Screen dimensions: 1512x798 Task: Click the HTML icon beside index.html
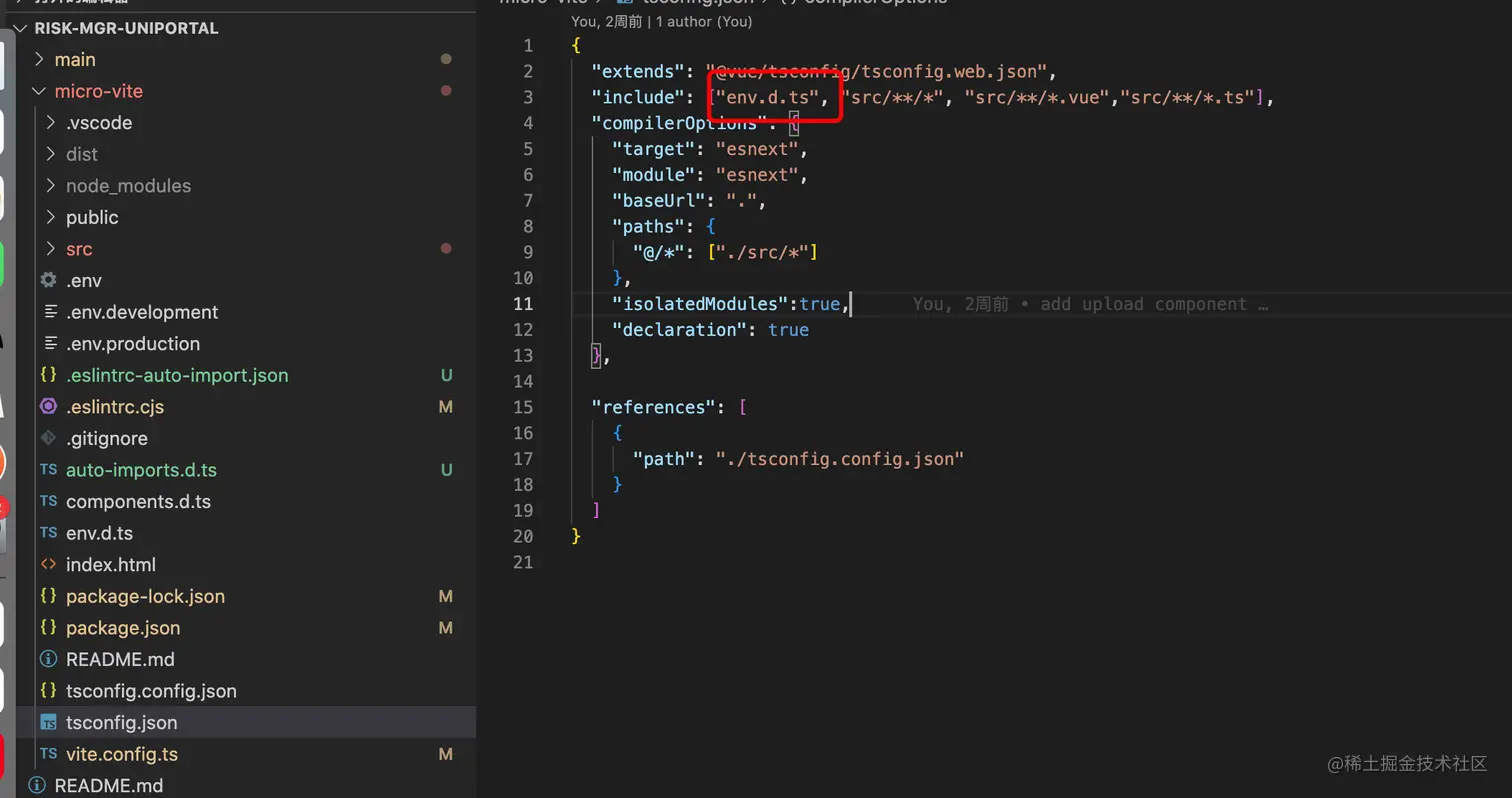point(48,565)
